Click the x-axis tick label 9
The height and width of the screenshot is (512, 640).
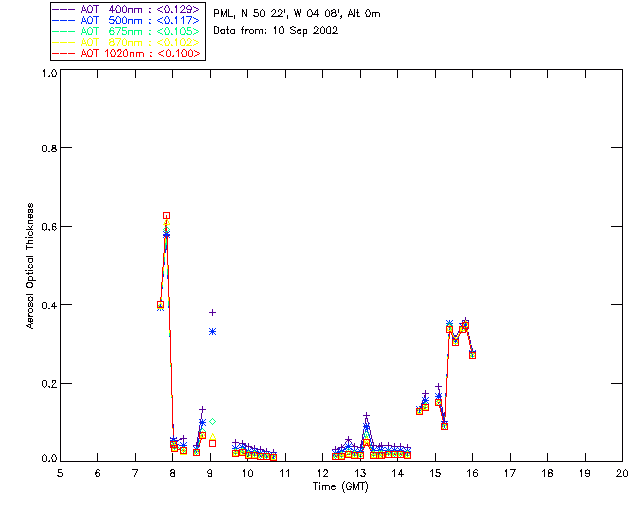(x=210, y=473)
